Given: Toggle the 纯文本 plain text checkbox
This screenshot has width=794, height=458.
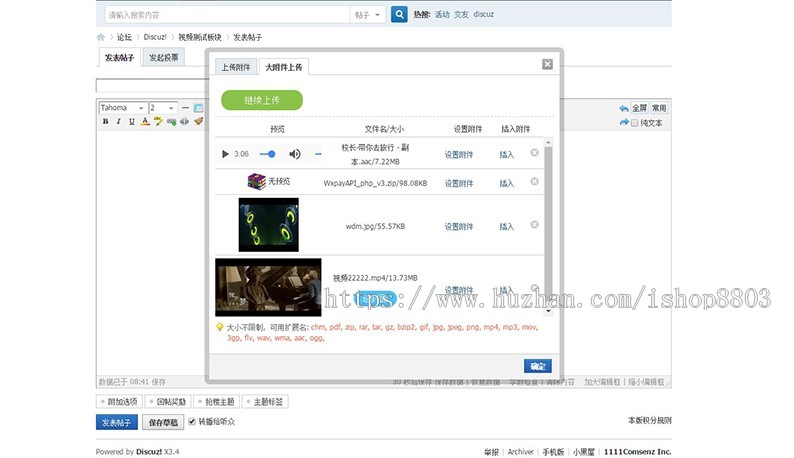Looking at the screenshot, I should point(634,123).
